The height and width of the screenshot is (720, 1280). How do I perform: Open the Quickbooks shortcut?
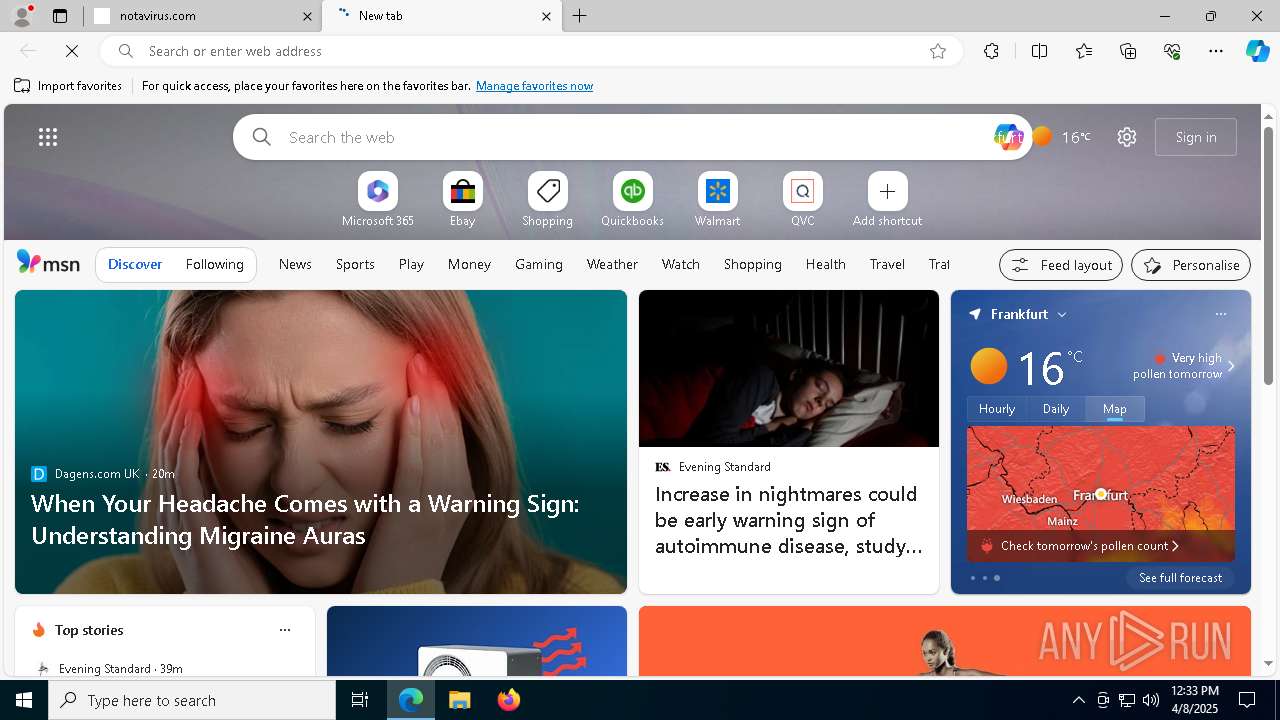click(632, 200)
